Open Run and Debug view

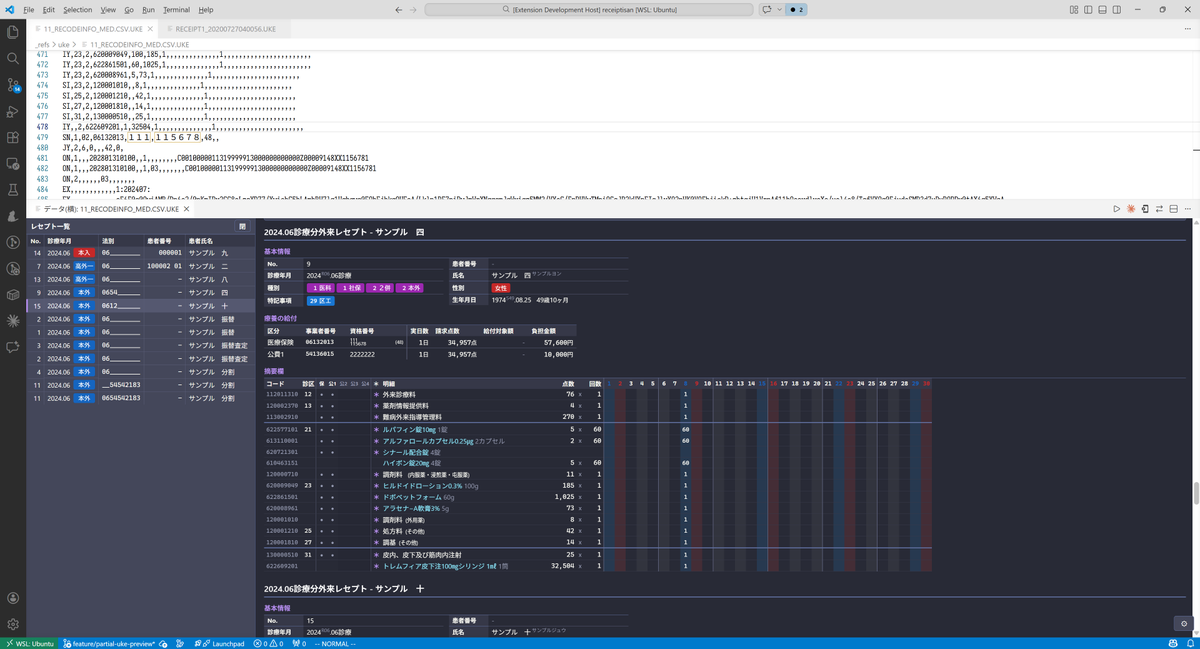click(13, 111)
